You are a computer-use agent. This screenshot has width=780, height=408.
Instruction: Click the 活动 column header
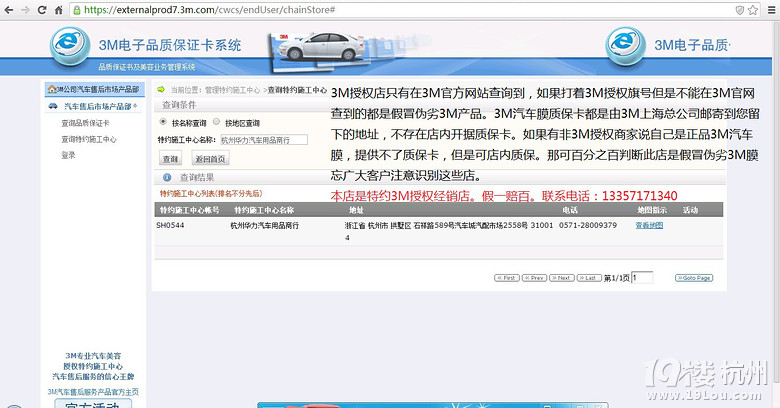(x=690, y=210)
